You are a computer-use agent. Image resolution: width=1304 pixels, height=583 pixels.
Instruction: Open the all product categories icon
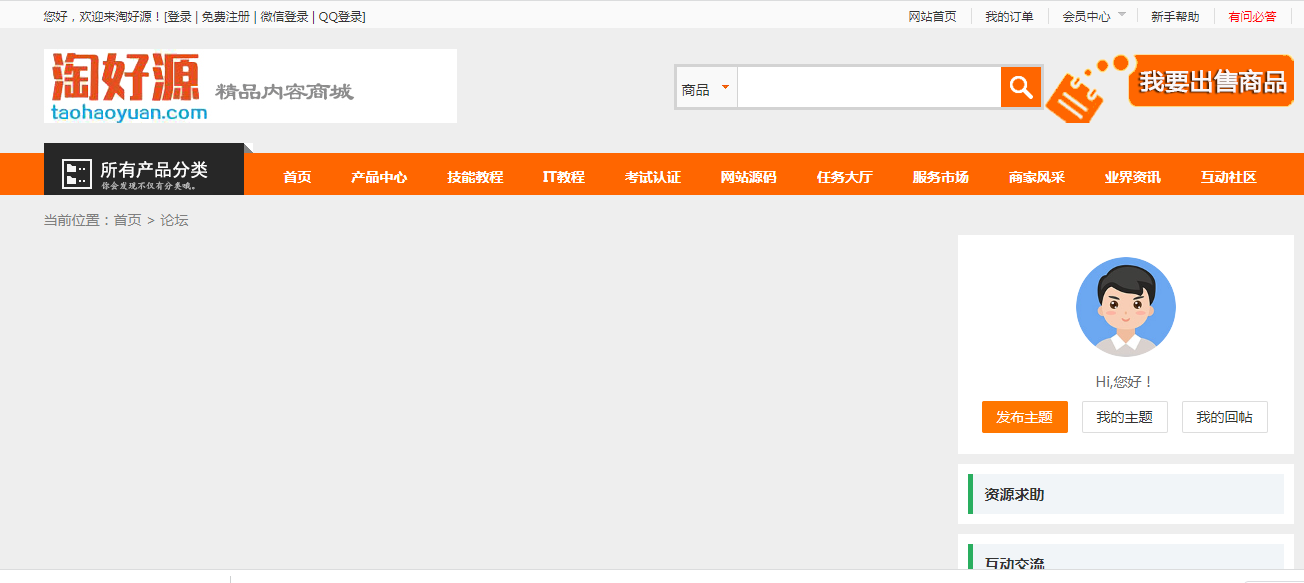tap(77, 174)
